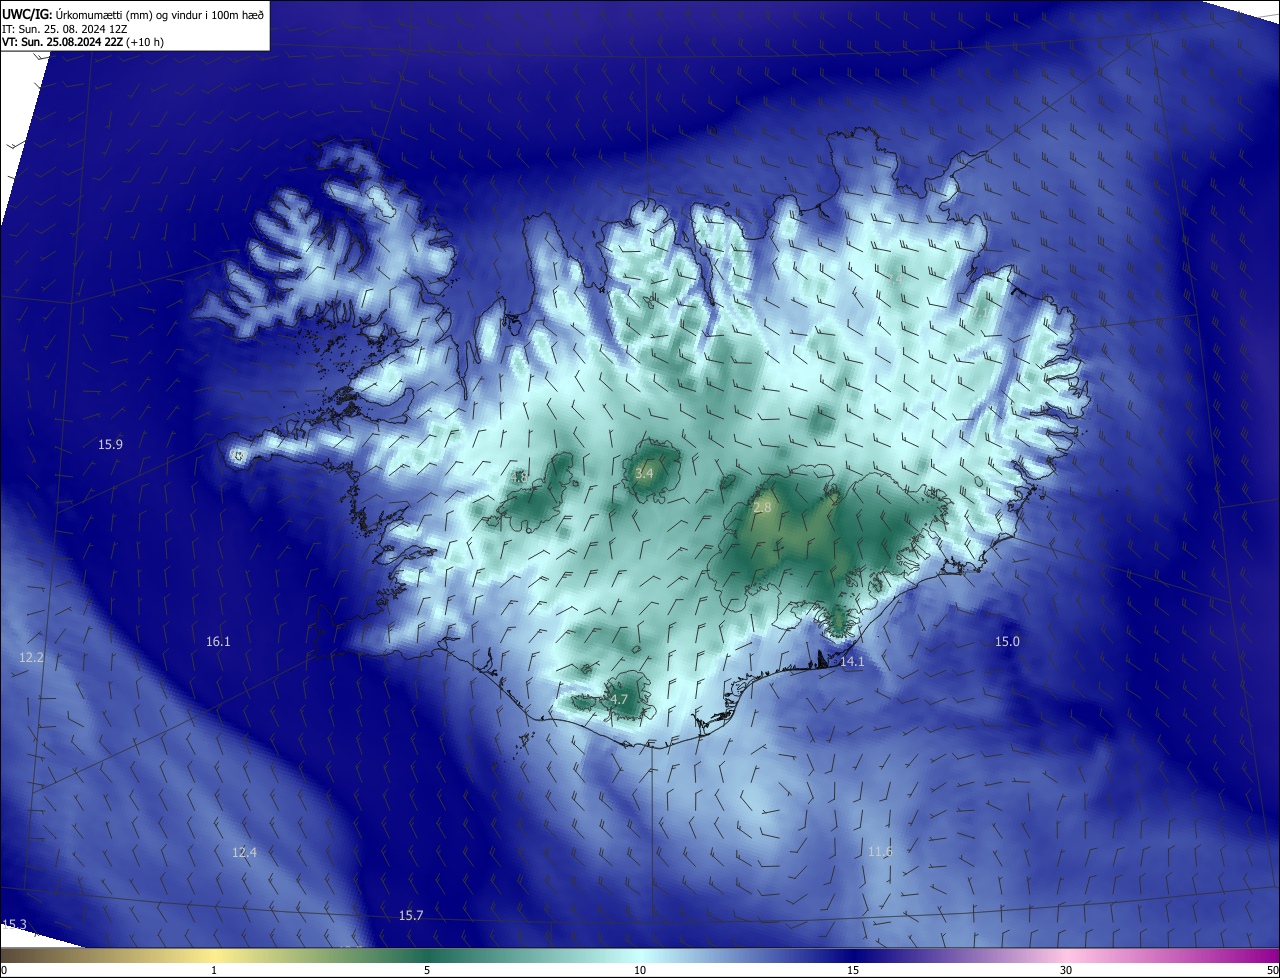Click the 16.1 value label on the map
The width and height of the screenshot is (1280, 978).
218,641
